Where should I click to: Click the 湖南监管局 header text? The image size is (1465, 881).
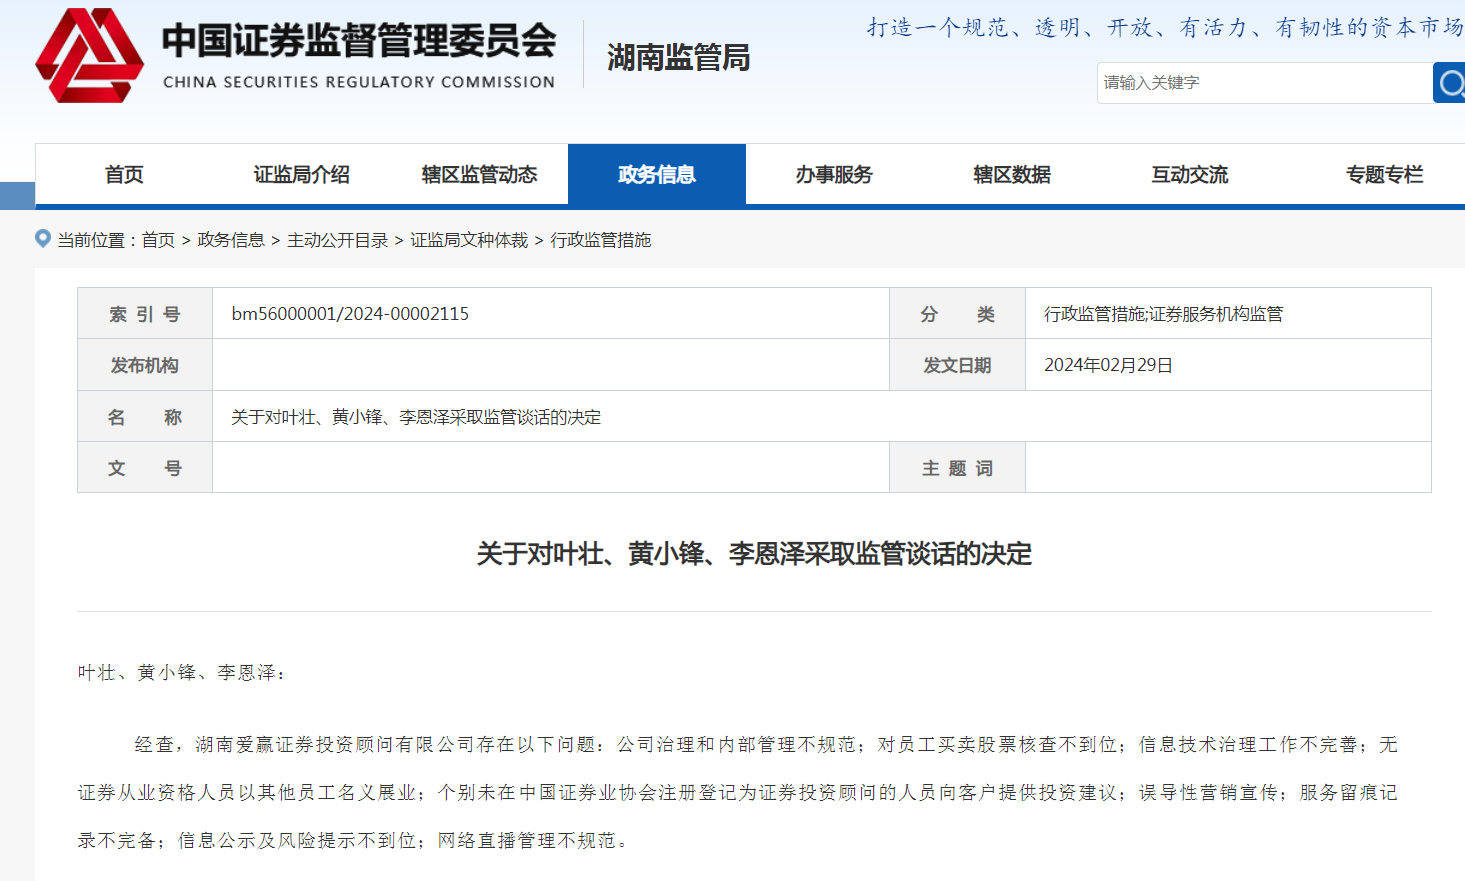678,58
